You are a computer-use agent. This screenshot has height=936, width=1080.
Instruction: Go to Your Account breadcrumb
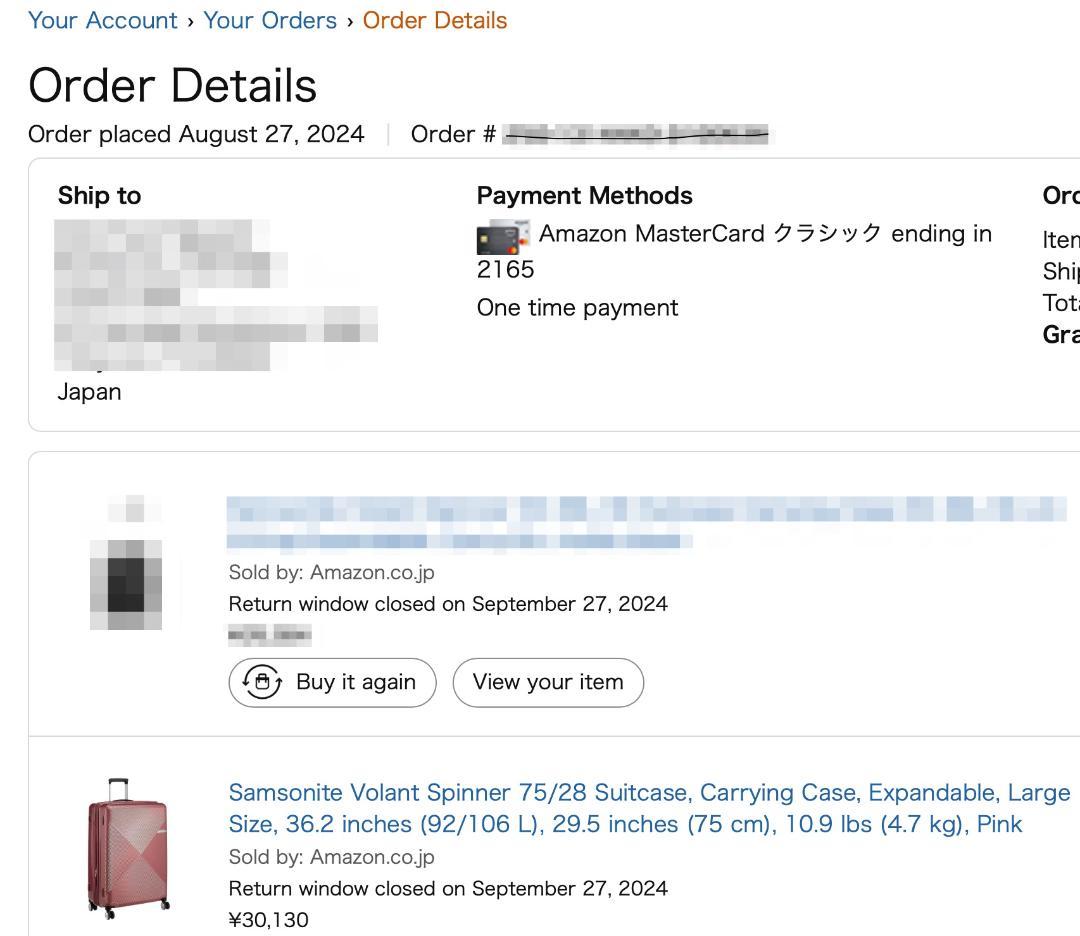pyautogui.click(x=102, y=20)
